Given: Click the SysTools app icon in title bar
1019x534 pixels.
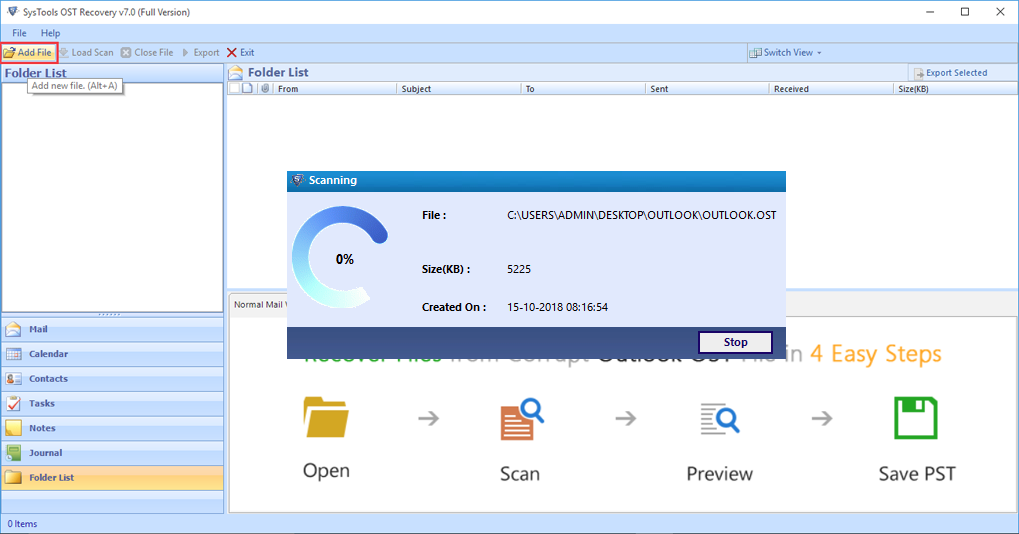Looking at the screenshot, I should point(12,12).
